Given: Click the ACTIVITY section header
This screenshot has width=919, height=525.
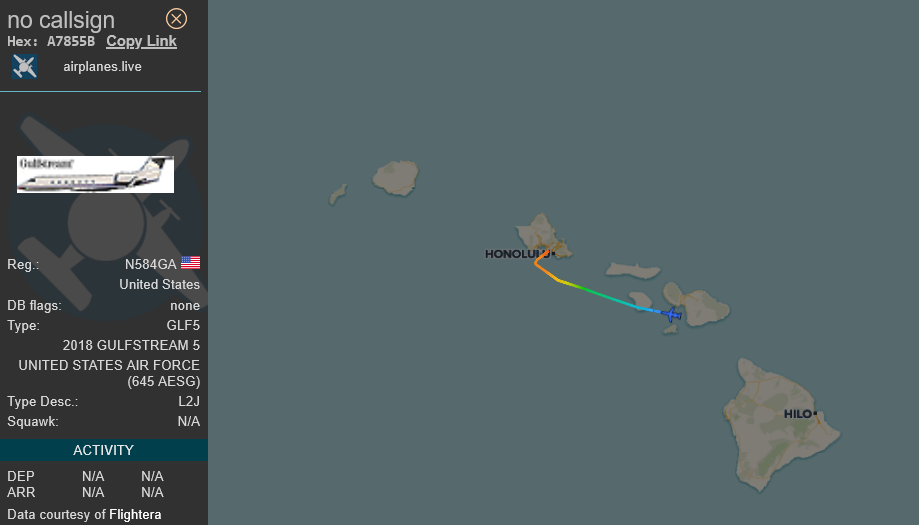Looking at the screenshot, I should coord(104,450).
